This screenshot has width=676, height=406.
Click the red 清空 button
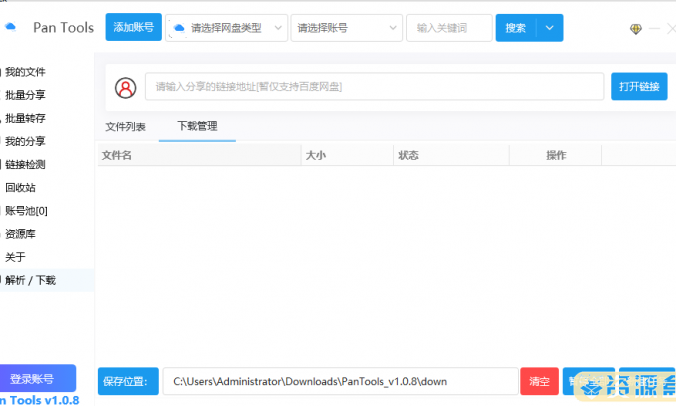pos(539,381)
